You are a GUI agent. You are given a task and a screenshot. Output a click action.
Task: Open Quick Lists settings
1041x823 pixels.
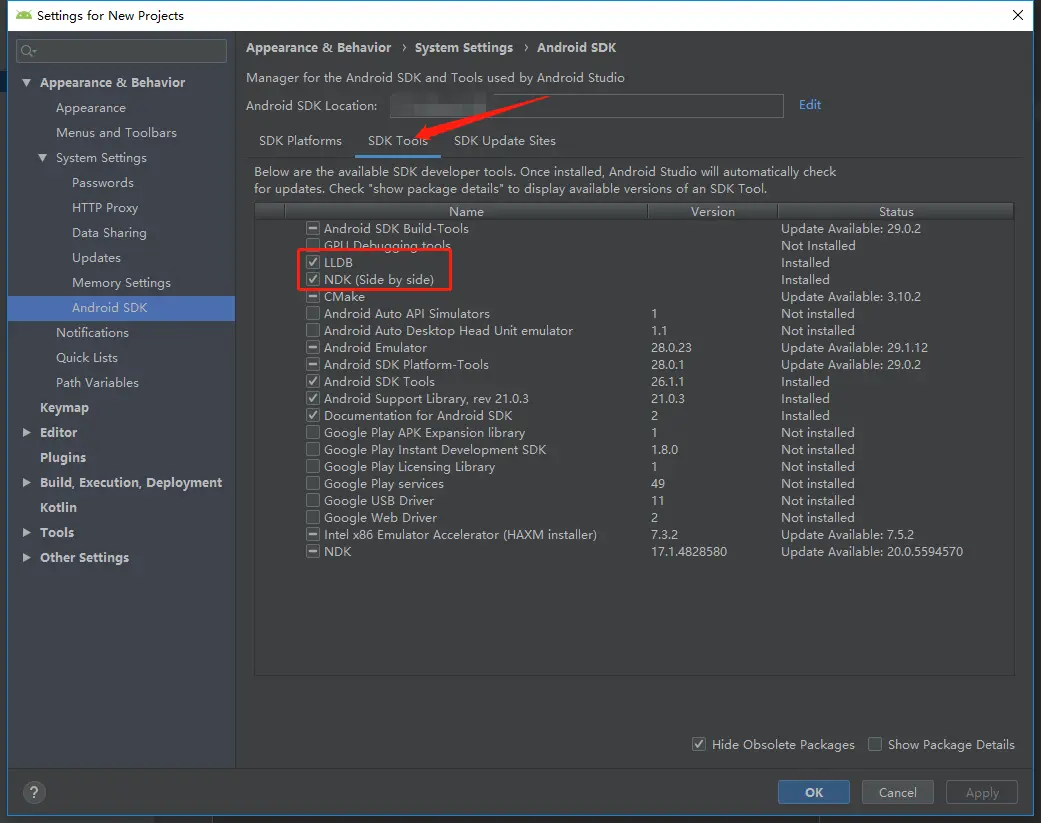click(x=87, y=358)
